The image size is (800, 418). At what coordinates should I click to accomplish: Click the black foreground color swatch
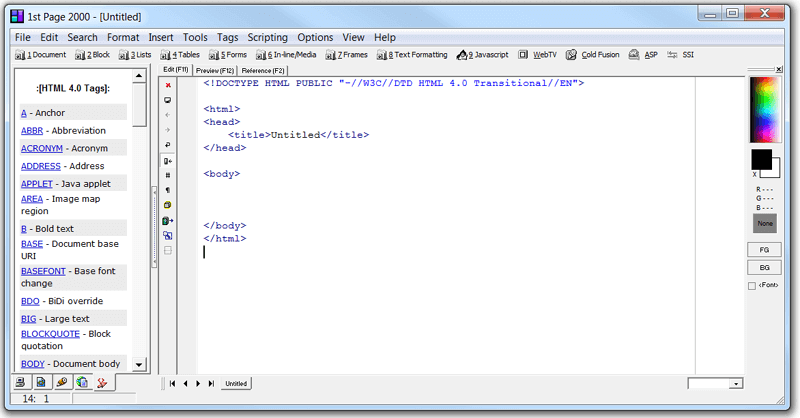[x=761, y=160]
